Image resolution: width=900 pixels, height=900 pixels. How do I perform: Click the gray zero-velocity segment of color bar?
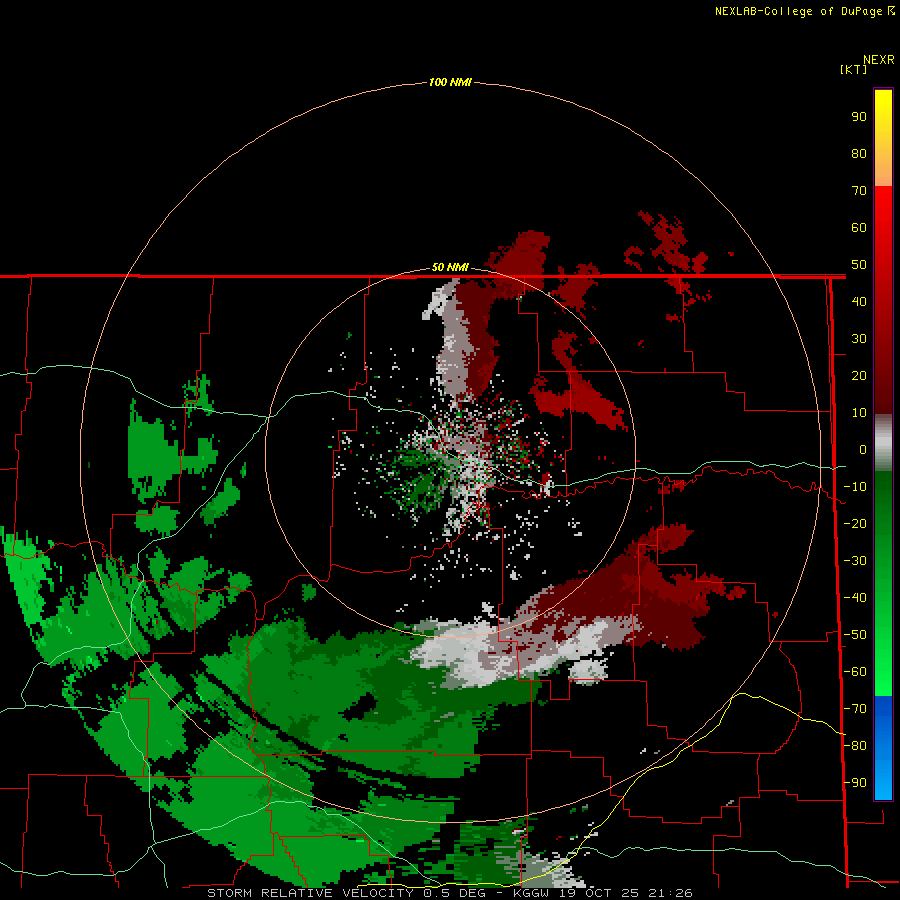883,443
